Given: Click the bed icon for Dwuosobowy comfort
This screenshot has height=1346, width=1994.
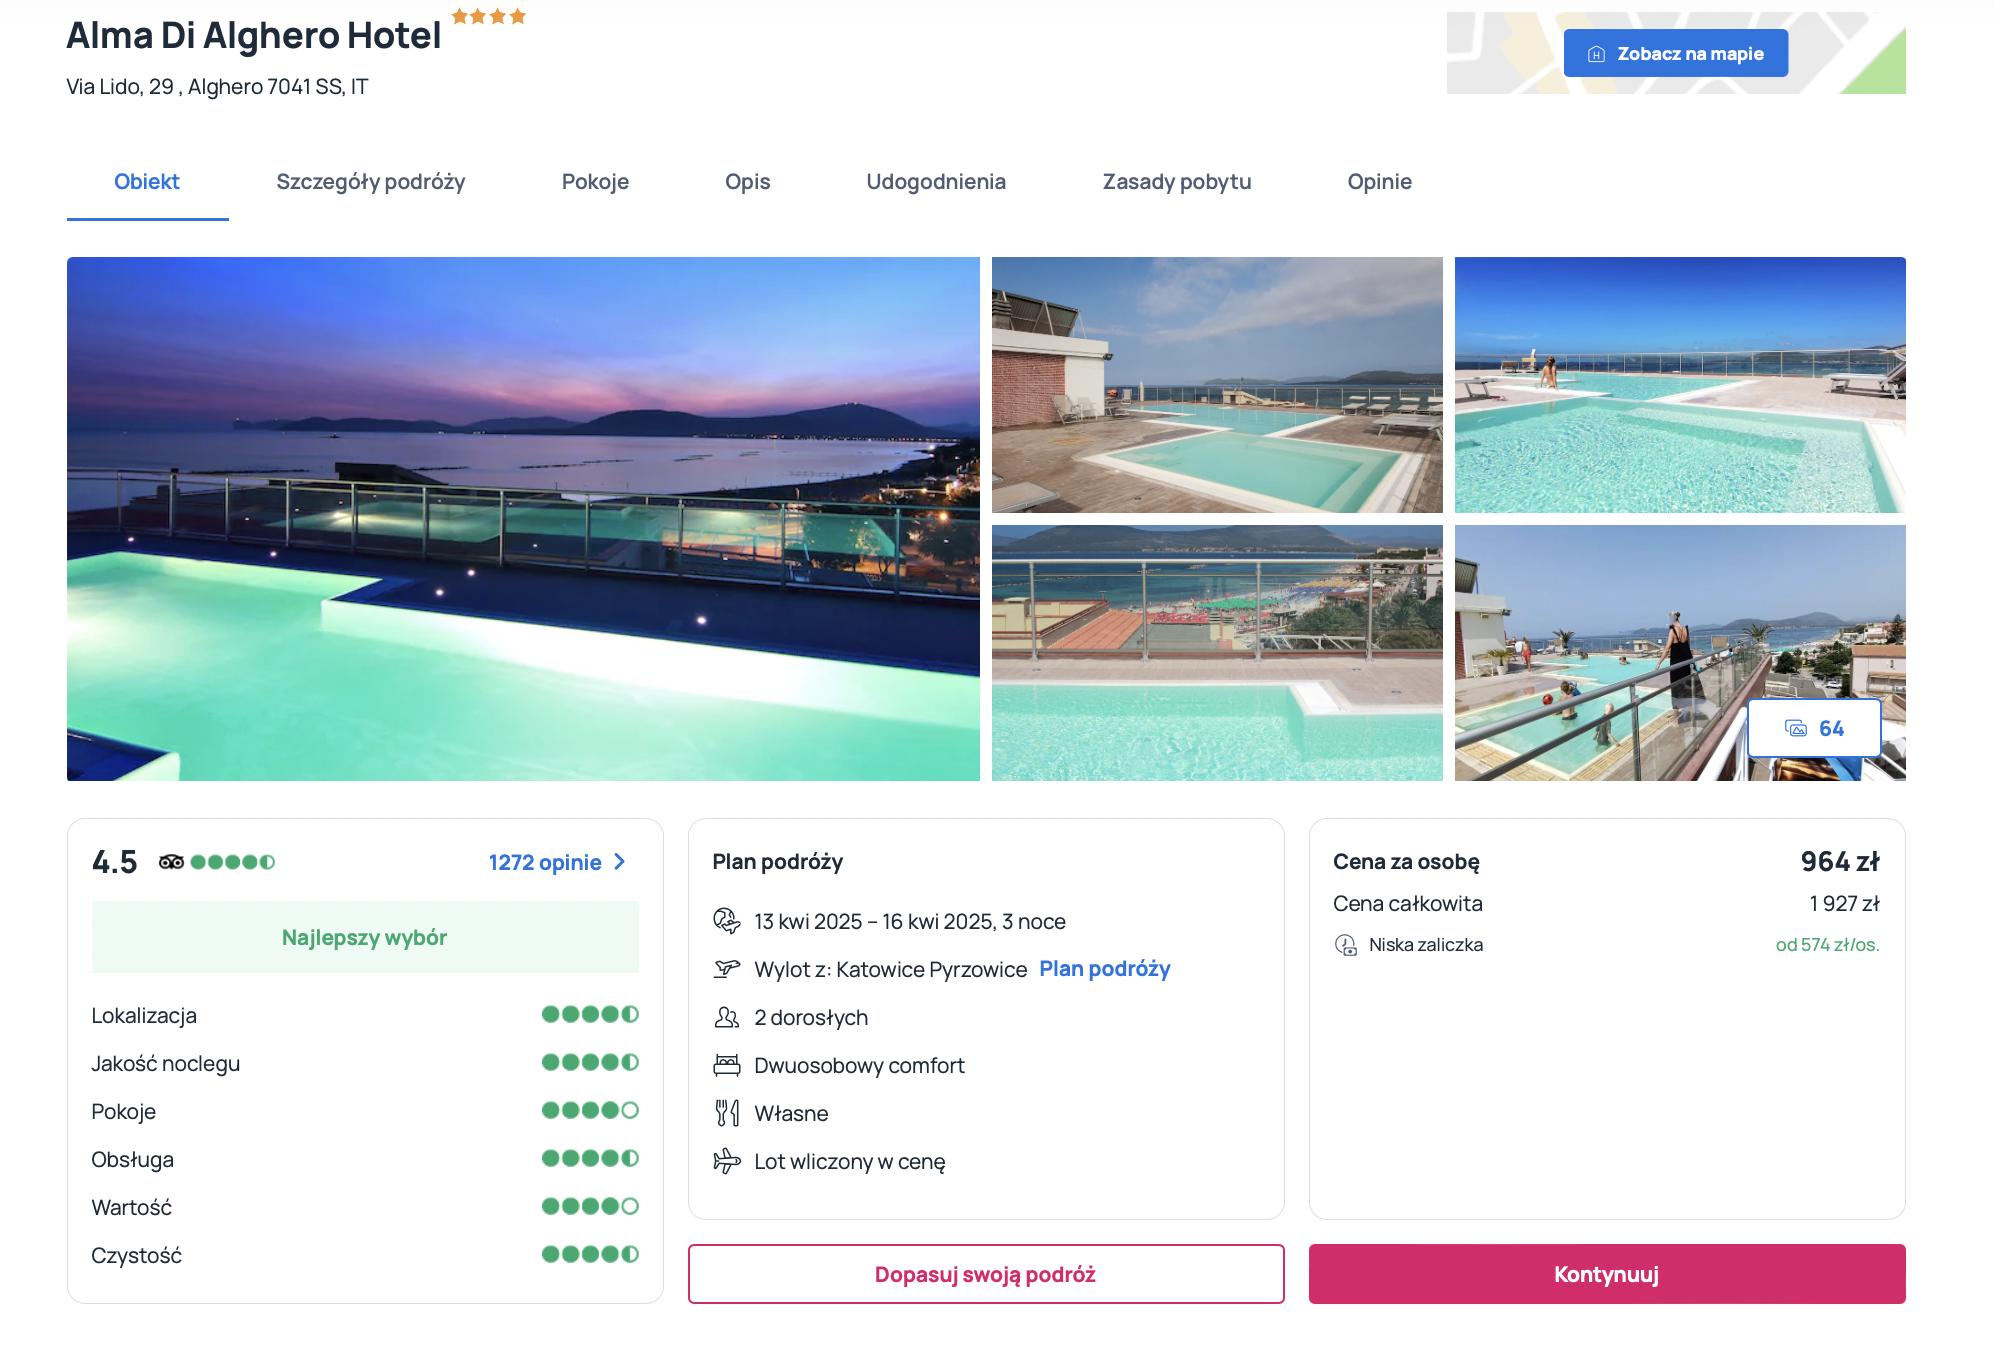Looking at the screenshot, I should coord(727,1065).
